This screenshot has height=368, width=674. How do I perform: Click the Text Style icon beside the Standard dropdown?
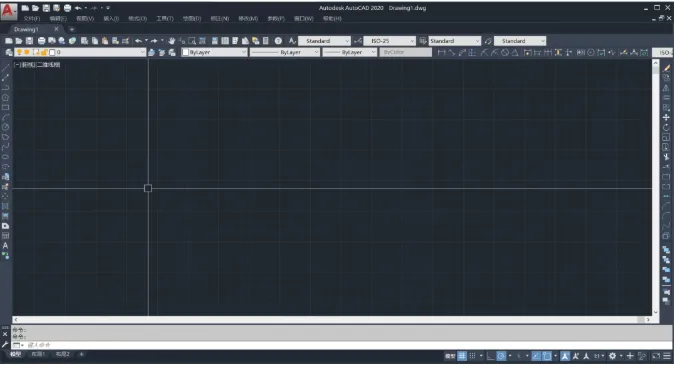[x=292, y=41]
